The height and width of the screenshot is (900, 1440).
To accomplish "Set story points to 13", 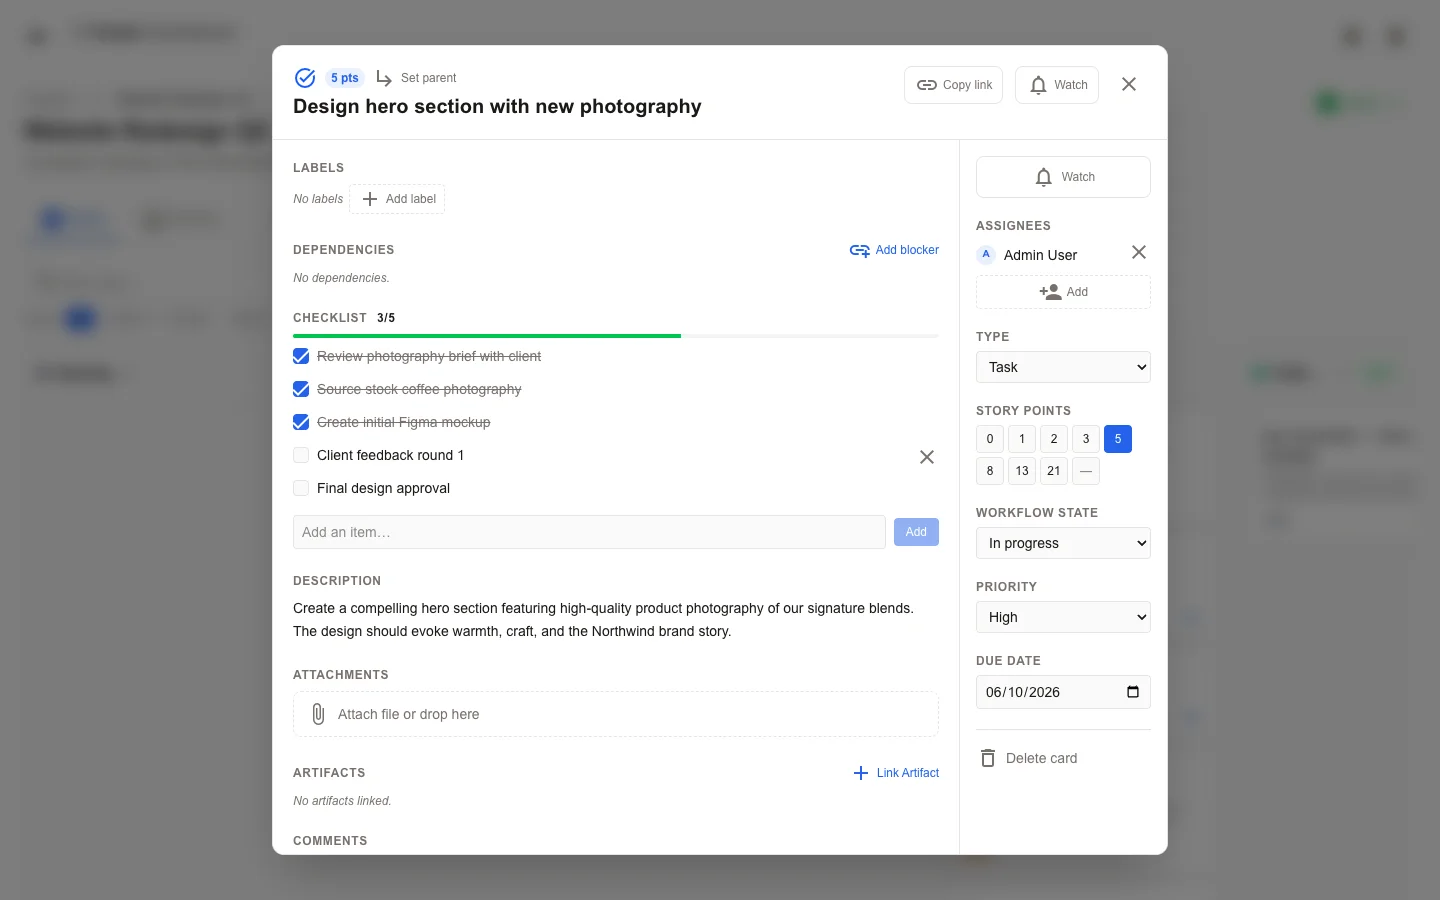I will point(1022,471).
